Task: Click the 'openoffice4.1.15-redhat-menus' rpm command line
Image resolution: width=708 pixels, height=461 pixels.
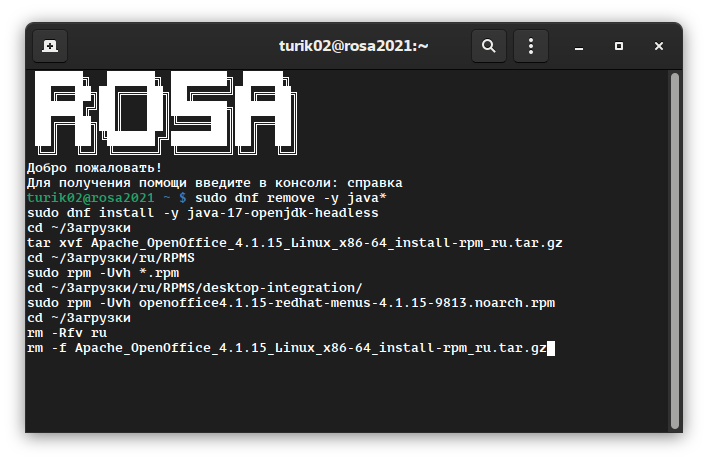Action: pos(291,303)
